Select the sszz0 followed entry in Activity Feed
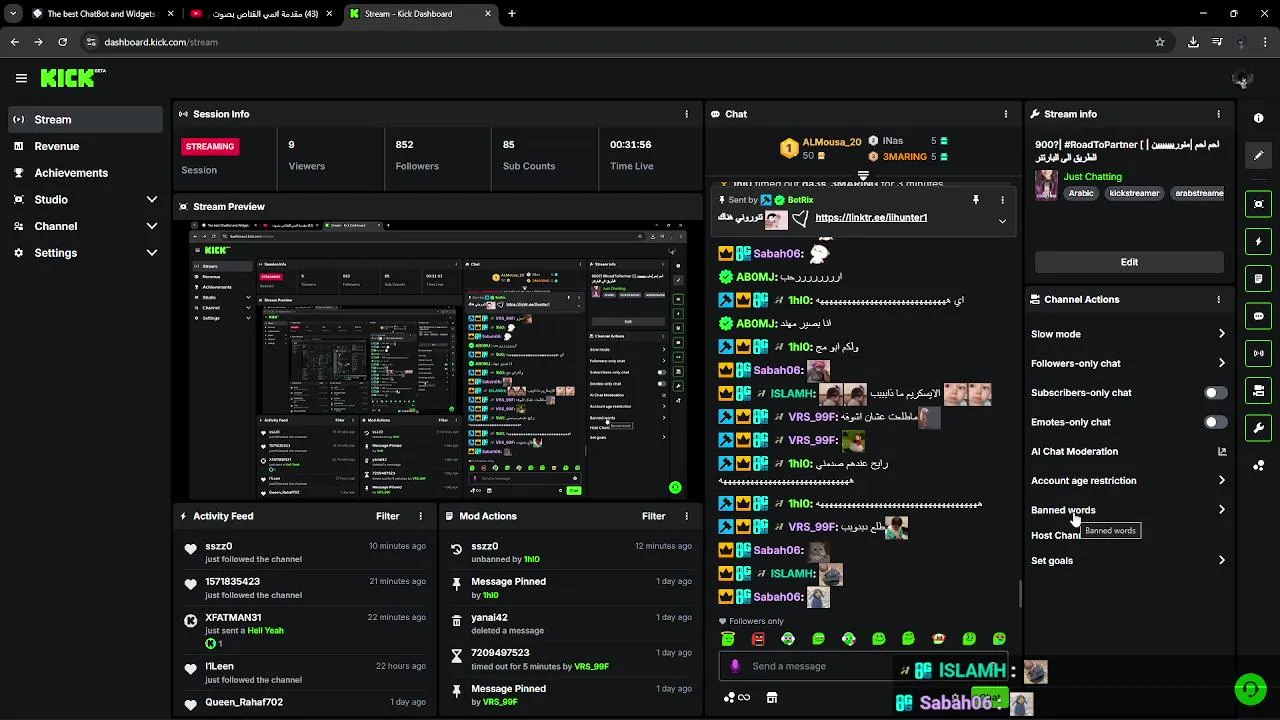 (x=304, y=552)
